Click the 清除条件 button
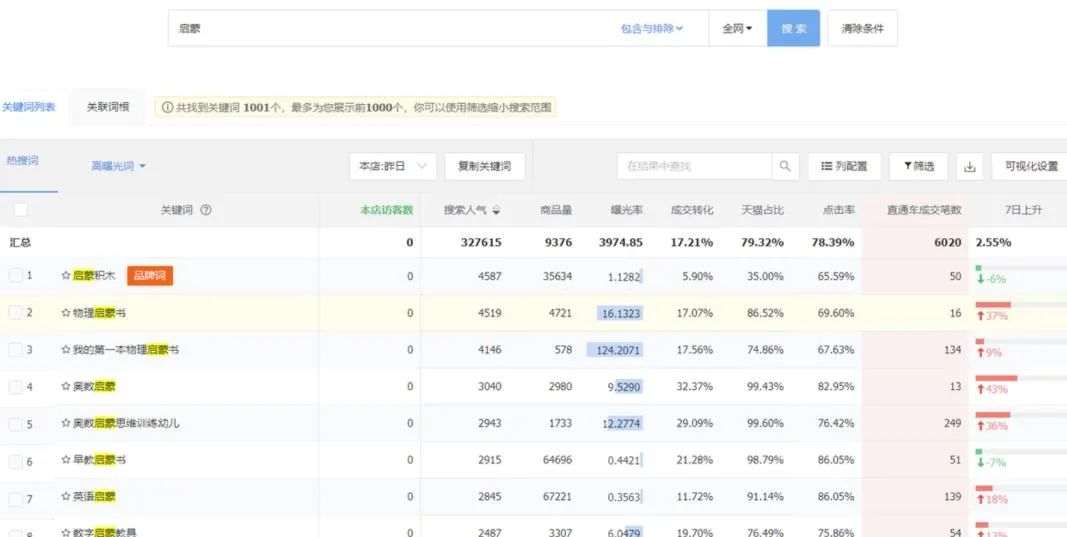Viewport: 1067px width, 537px height. 863,29
